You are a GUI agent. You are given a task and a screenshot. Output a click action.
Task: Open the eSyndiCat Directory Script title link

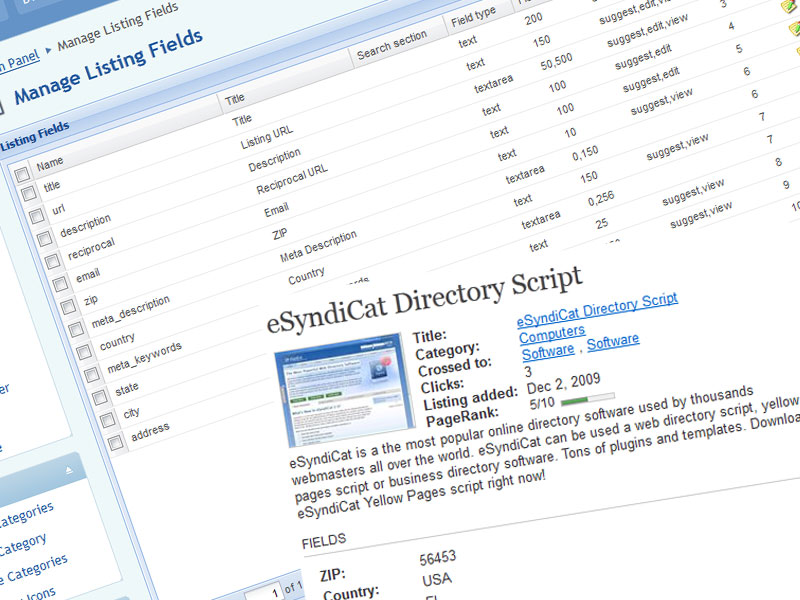[597, 310]
